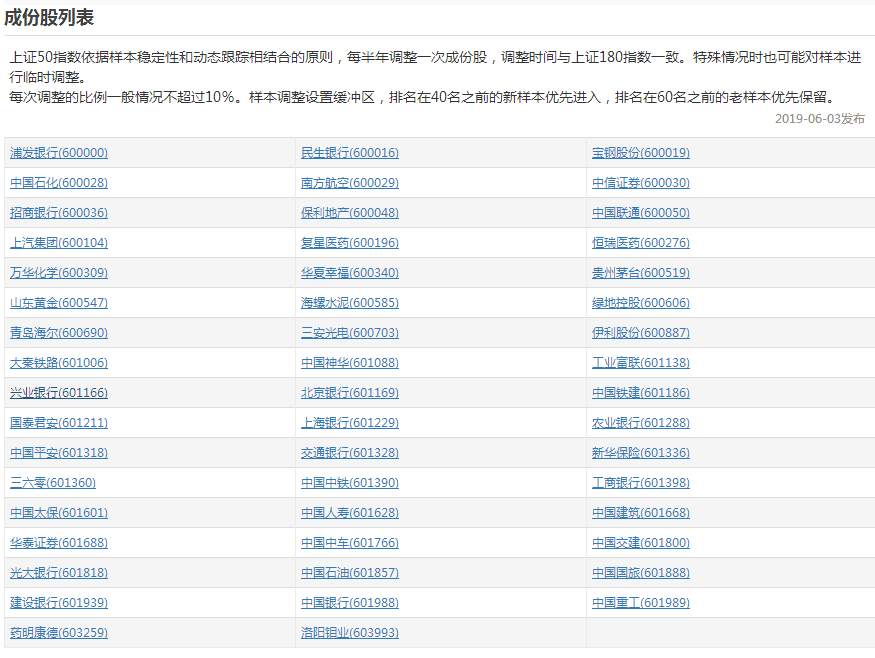Image resolution: width=875 pixels, height=658 pixels.
Task: Open 保利地产(600048) stock page
Action: point(350,213)
